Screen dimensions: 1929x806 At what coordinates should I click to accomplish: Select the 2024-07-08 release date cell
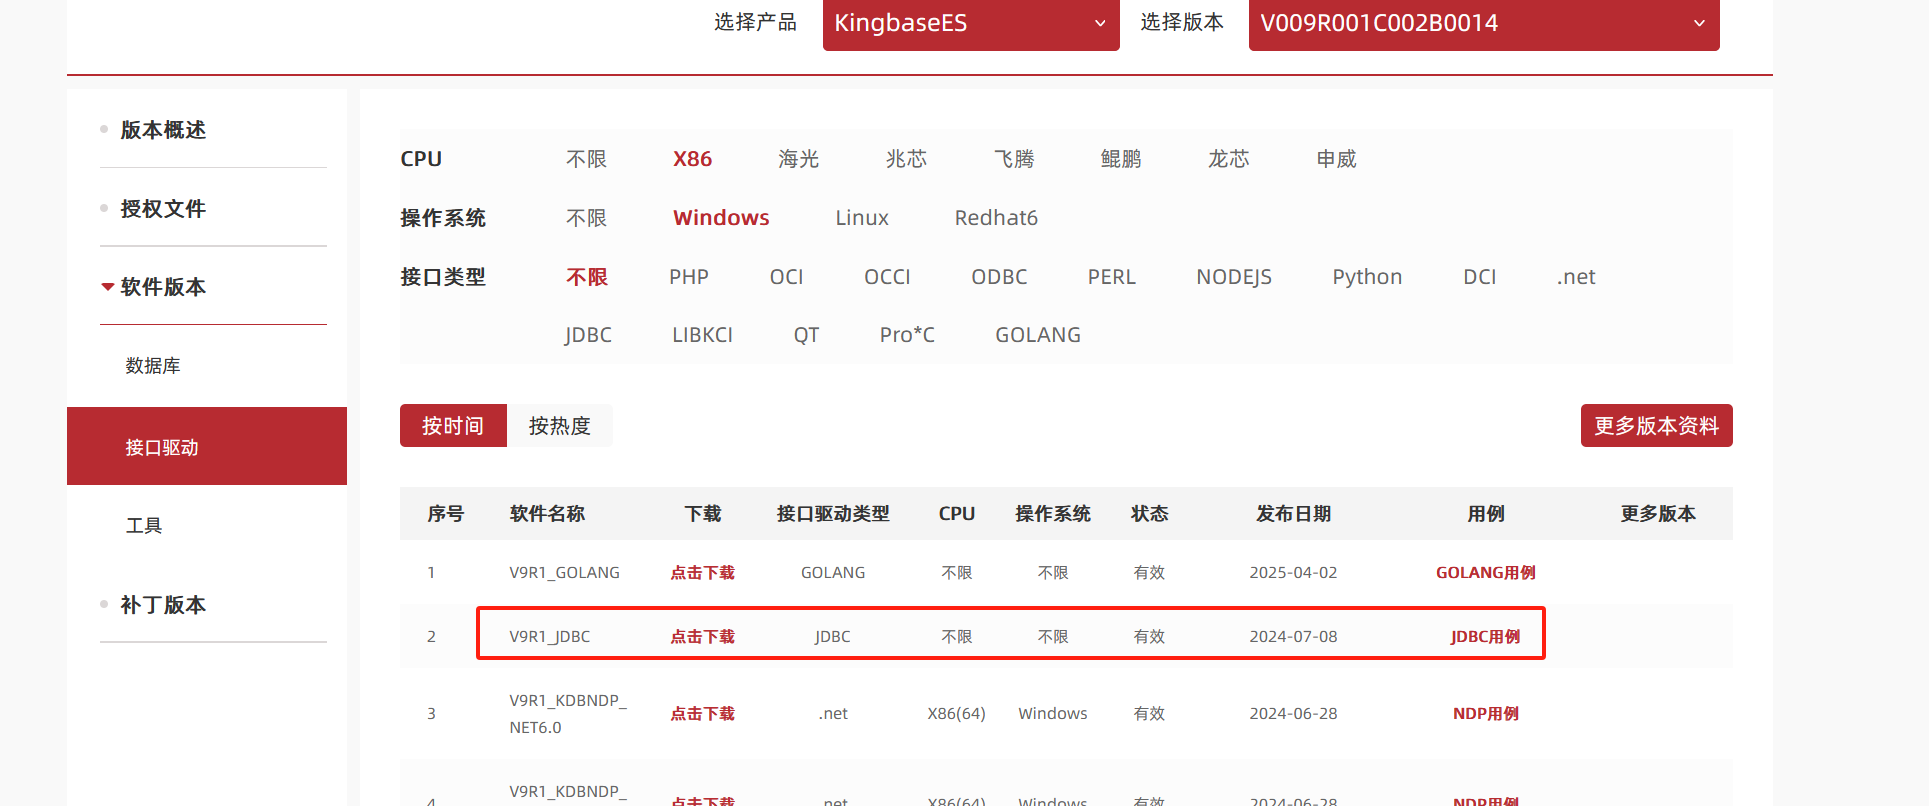pyautogui.click(x=1293, y=637)
